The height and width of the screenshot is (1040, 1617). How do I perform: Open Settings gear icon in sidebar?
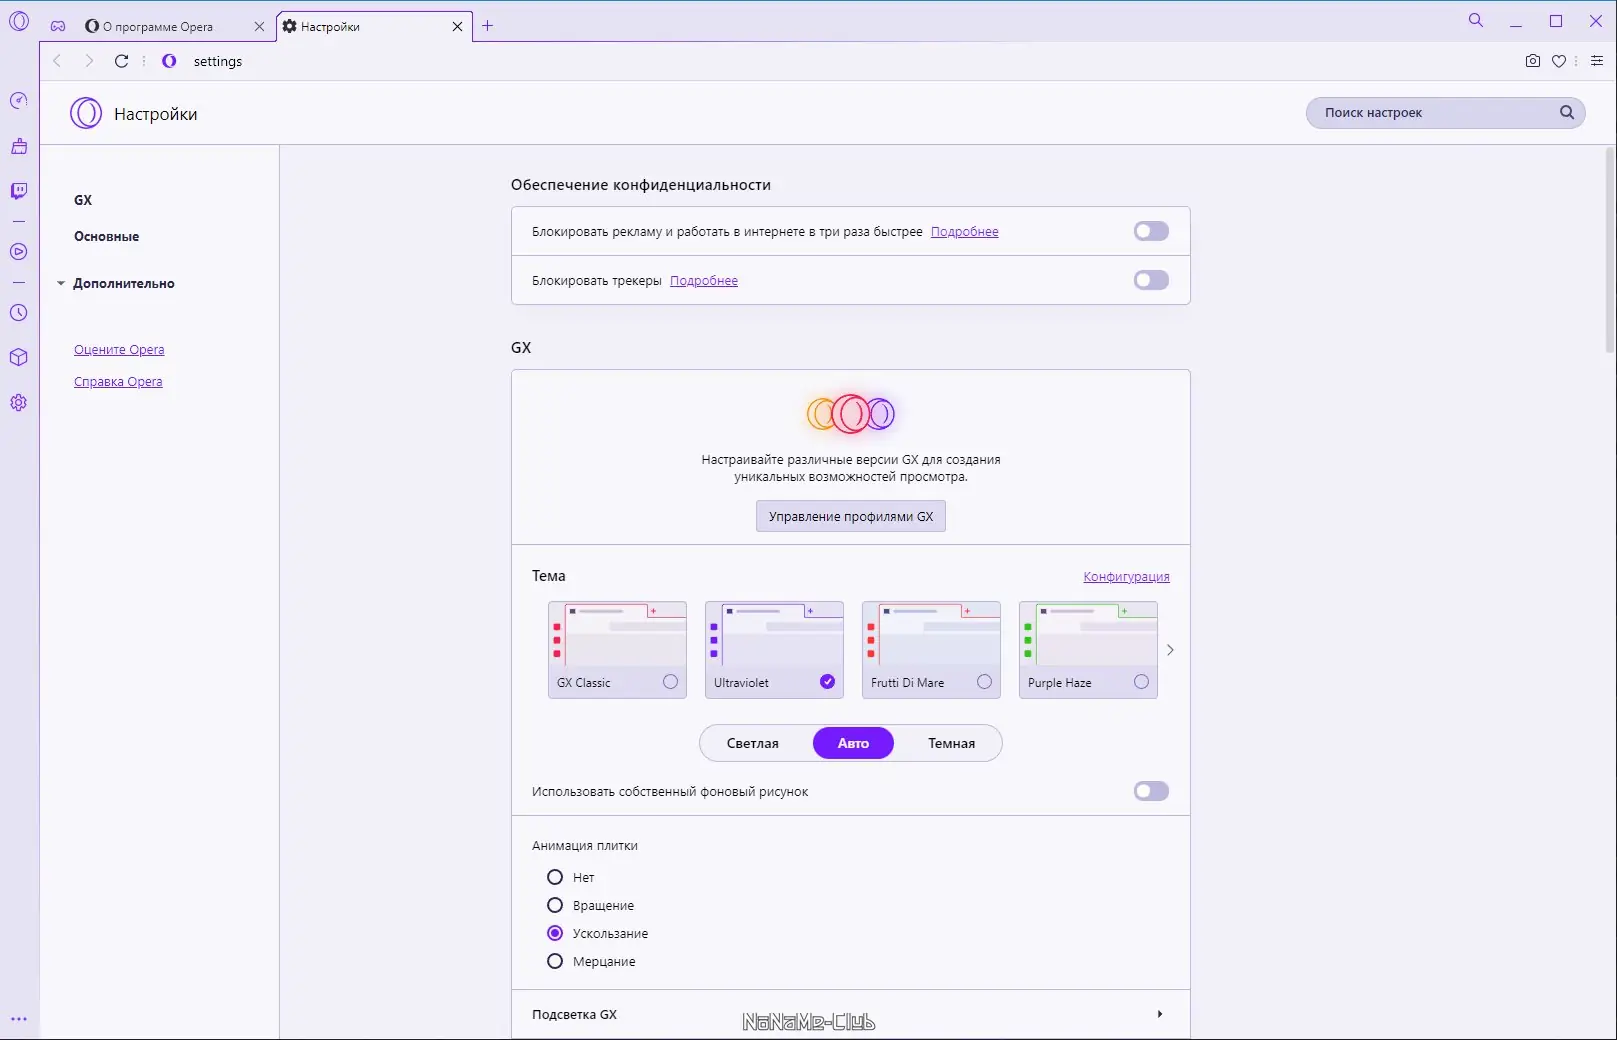(19, 402)
